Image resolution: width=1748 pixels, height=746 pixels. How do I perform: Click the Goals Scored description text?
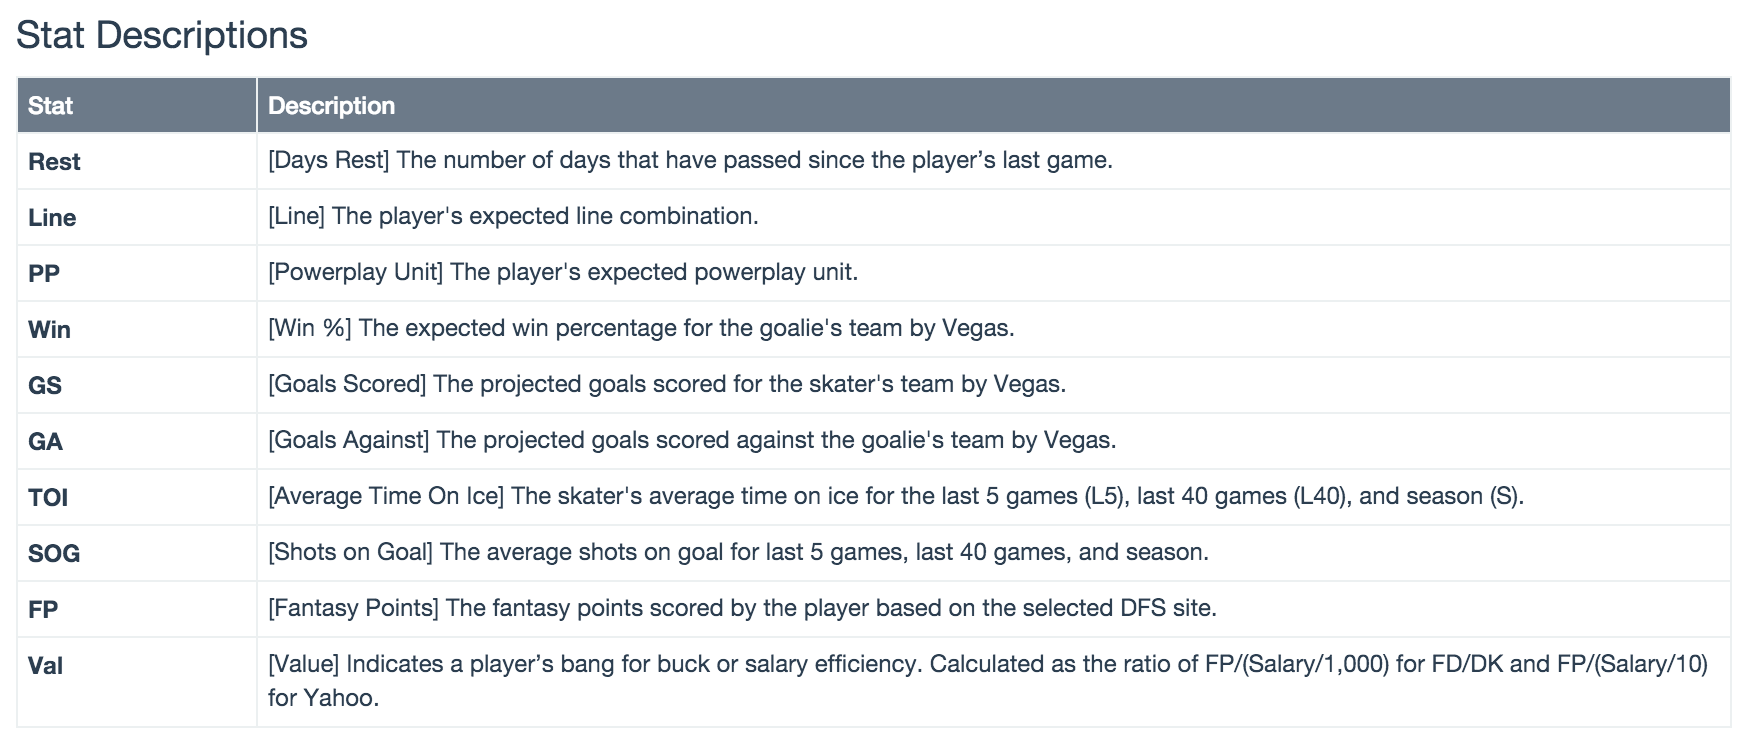667,384
